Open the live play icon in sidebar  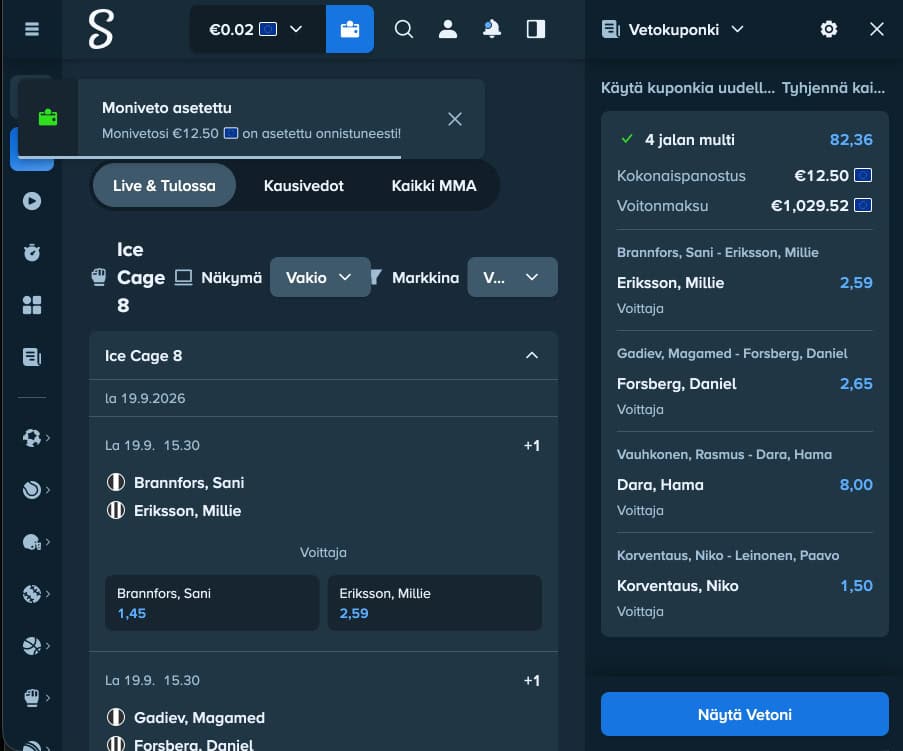(32, 201)
